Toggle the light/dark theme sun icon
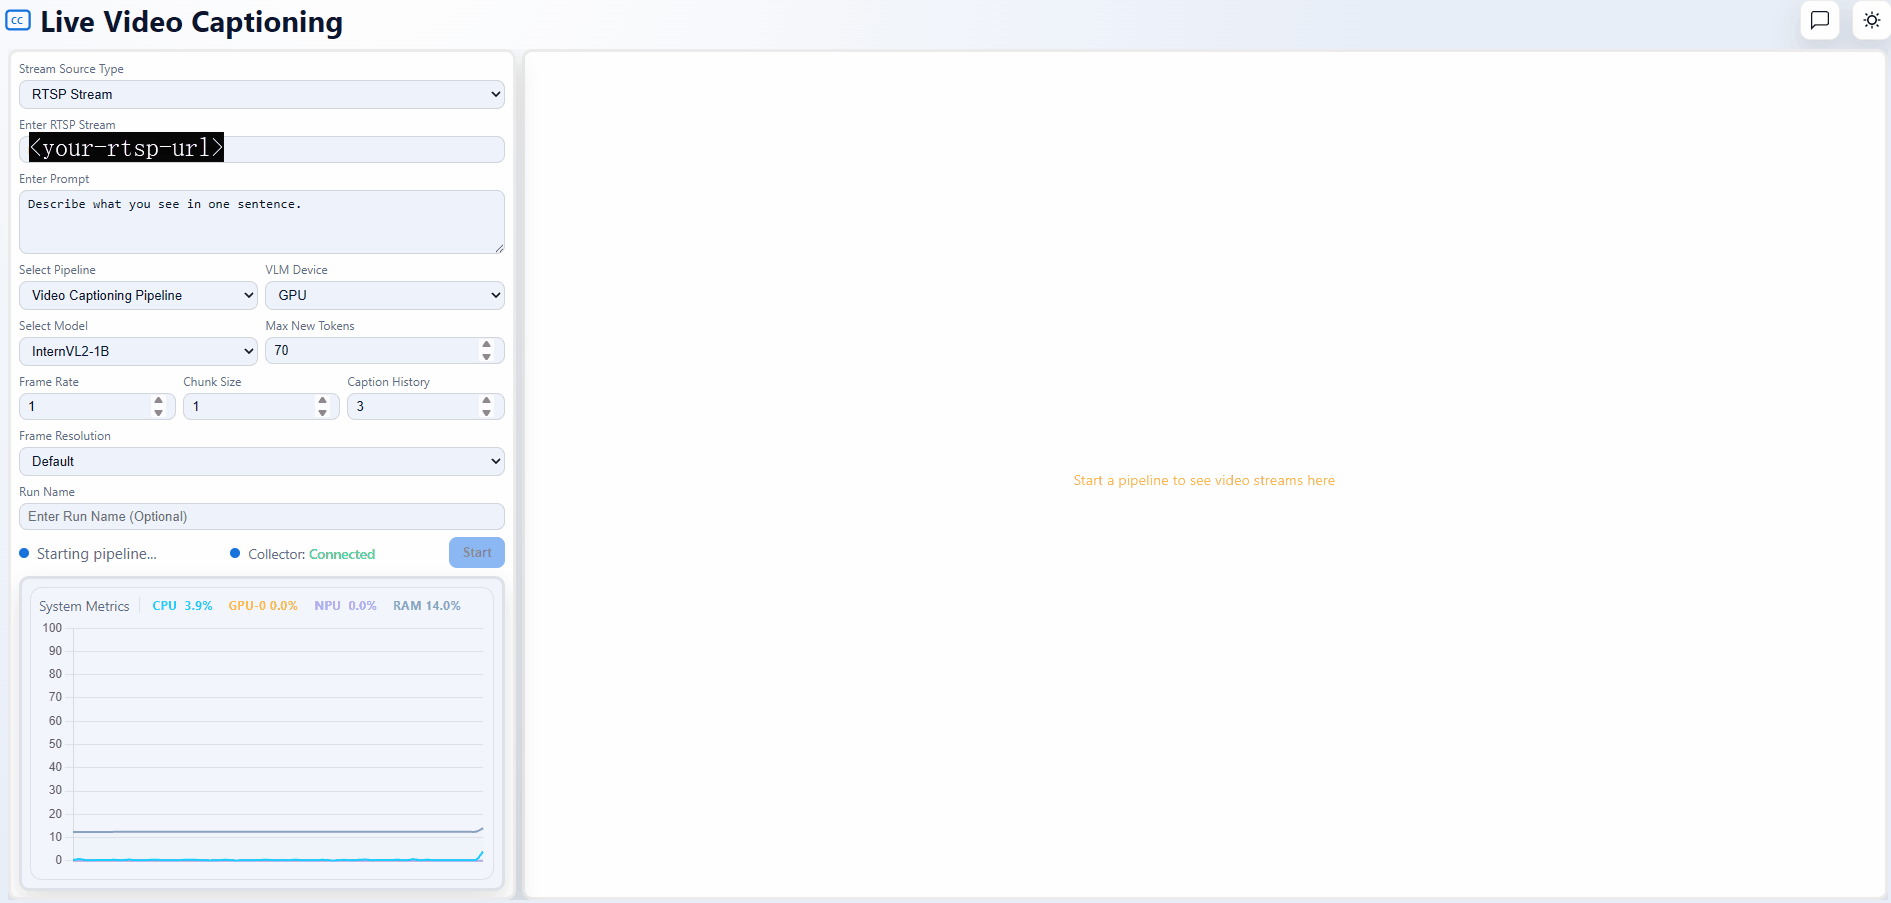The height and width of the screenshot is (903, 1891). click(1872, 20)
